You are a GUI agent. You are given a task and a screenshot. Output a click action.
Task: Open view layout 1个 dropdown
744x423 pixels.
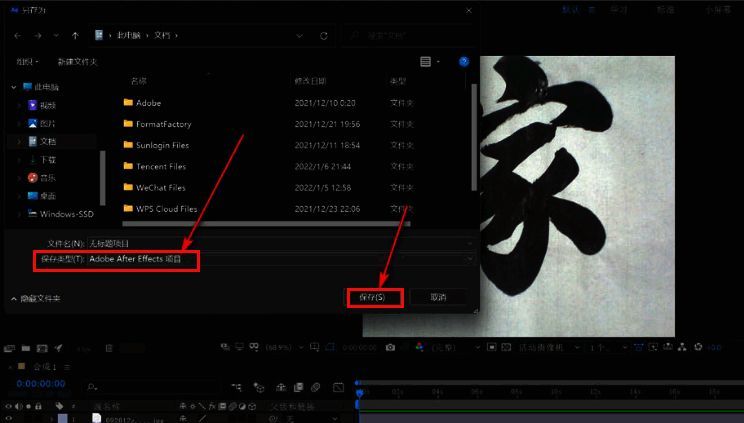[x=608, y=348]
